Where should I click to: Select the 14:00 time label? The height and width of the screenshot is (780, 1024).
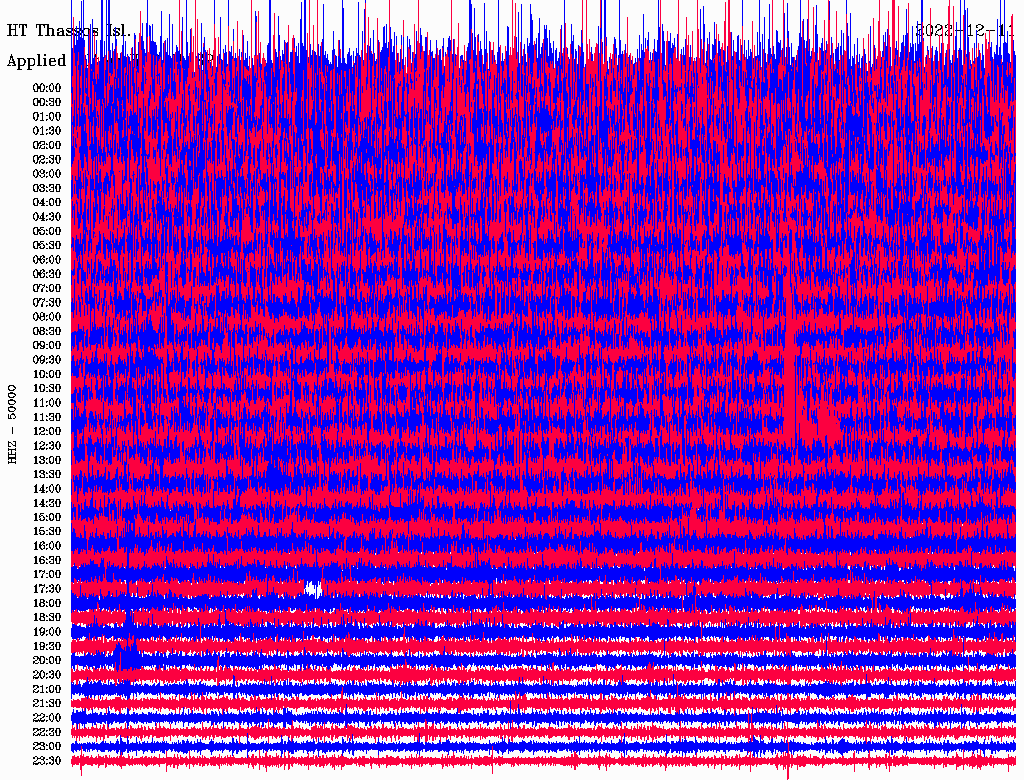pyautogui.click(x=47, y=489)
